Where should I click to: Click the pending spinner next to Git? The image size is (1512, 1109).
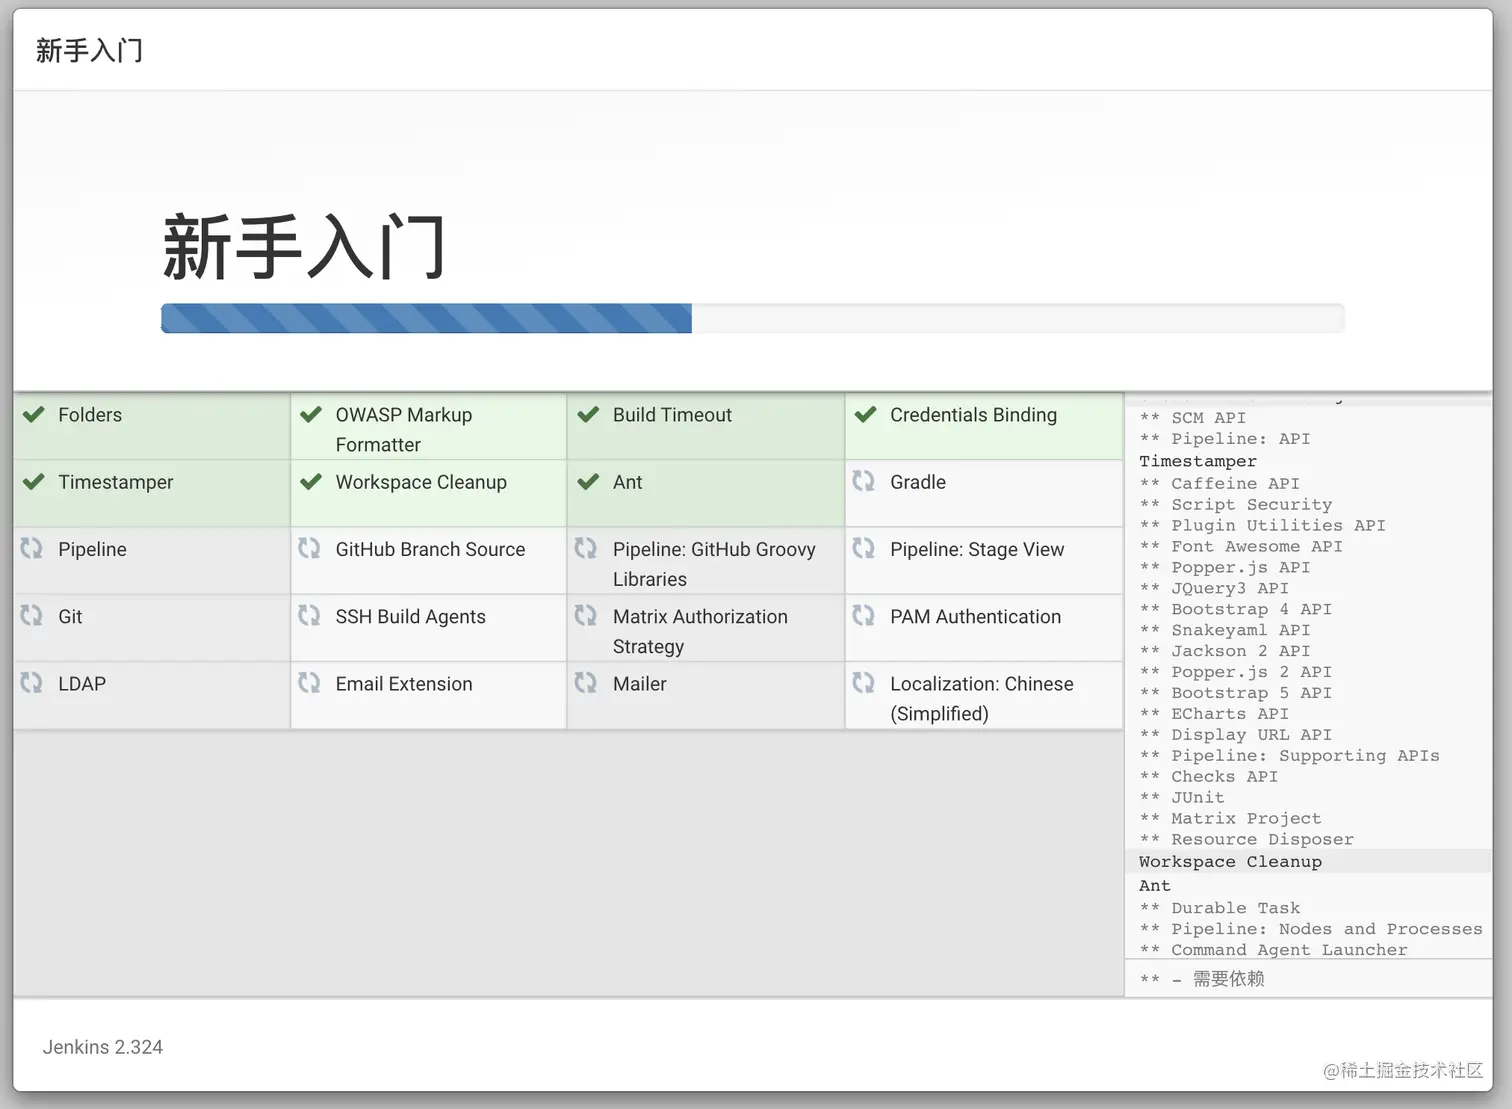click(x=32, y=615)
